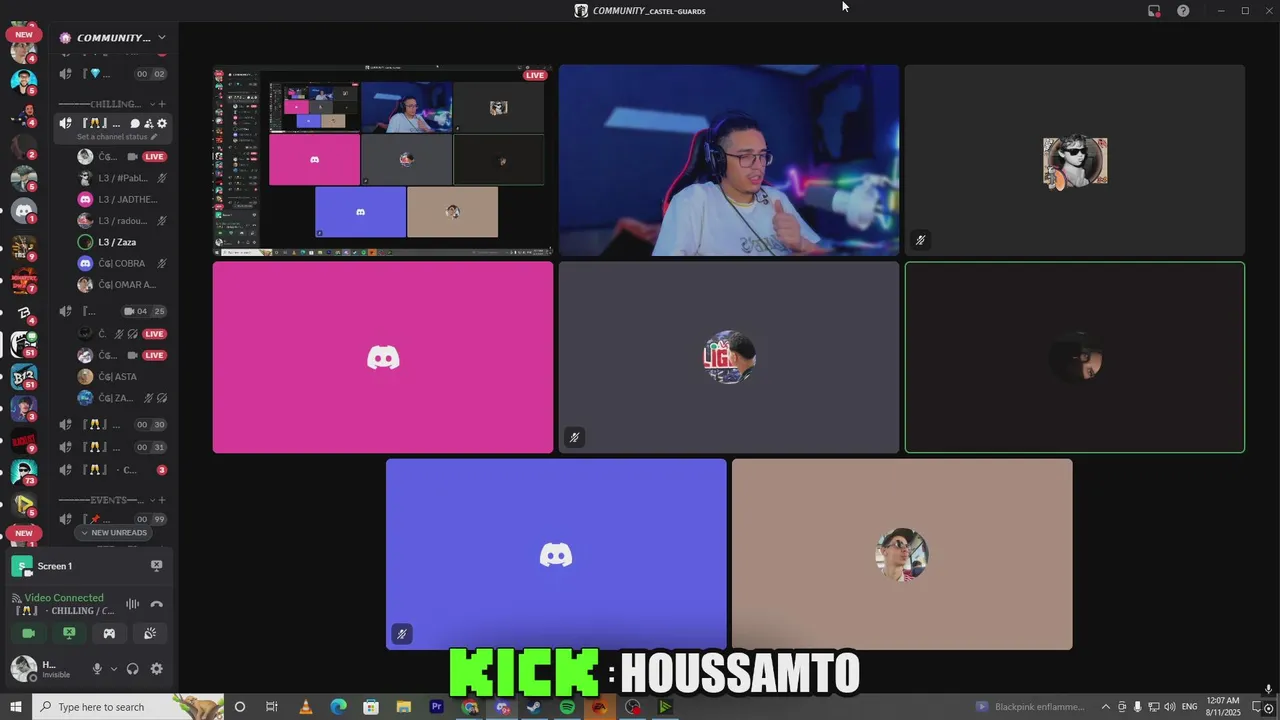
Task: Open microphone input options arrow
Action: click(113, 669)
